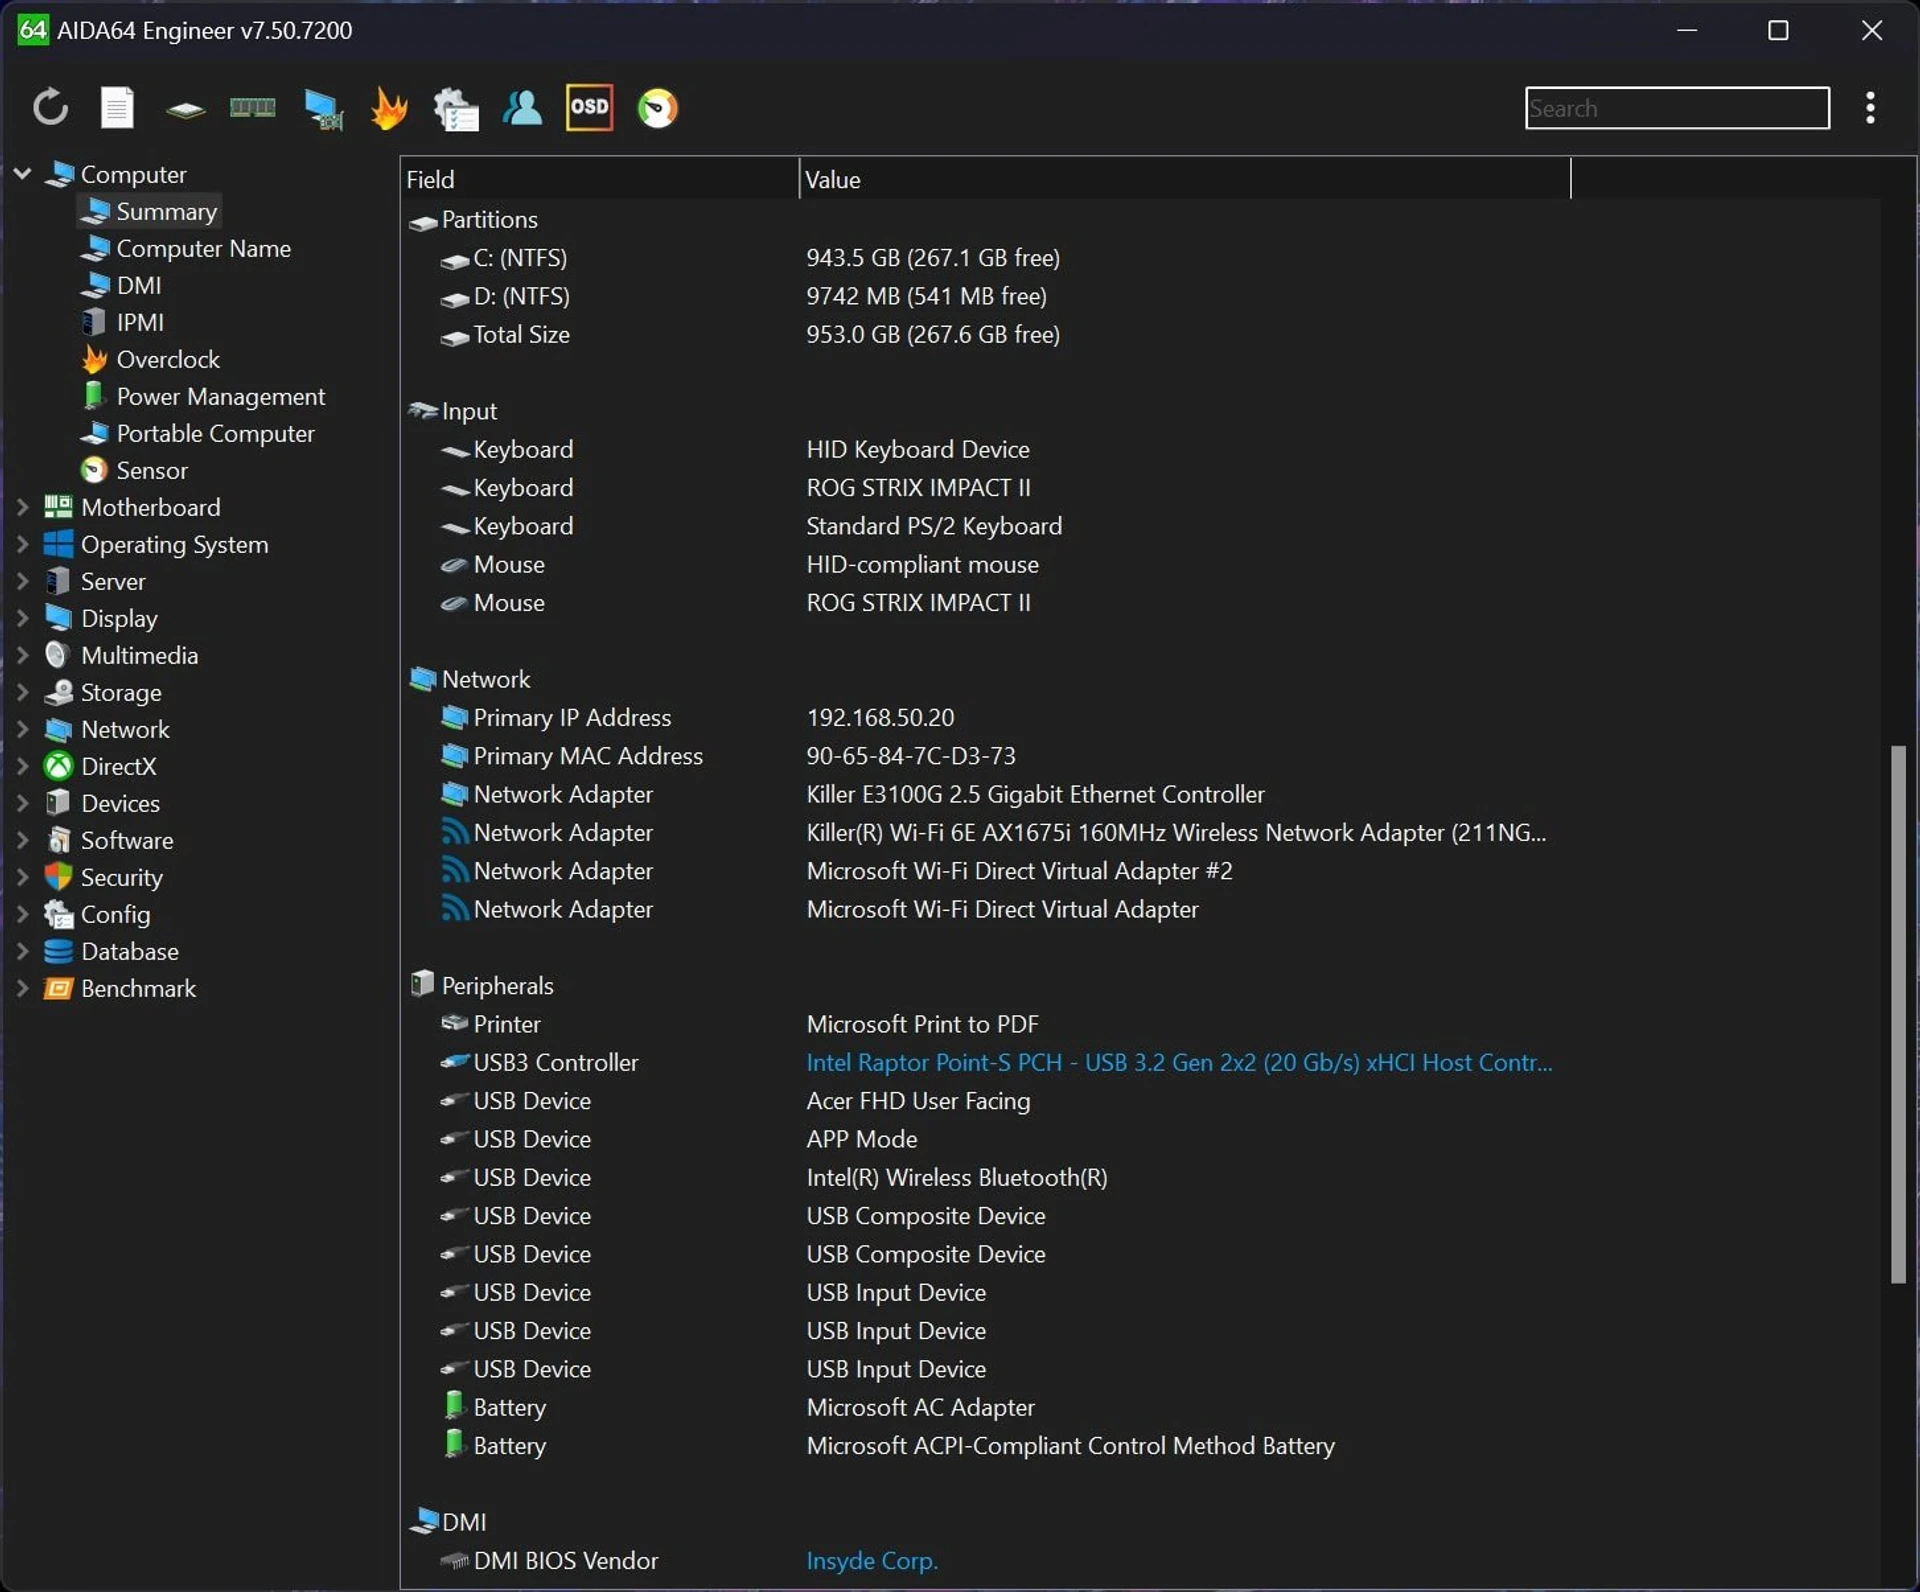Select the D: (NTFS) partition row
The height and width of the screenshot is (1592, 1920).
[985, 296]
